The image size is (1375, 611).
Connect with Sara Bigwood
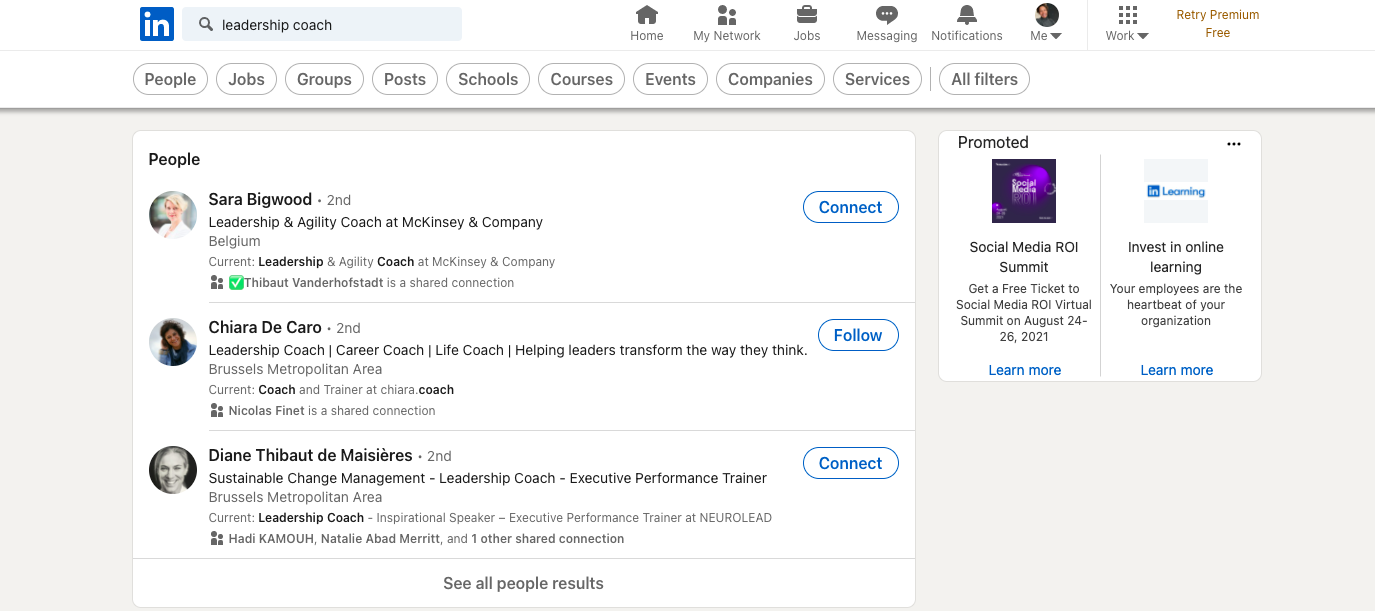850,207
